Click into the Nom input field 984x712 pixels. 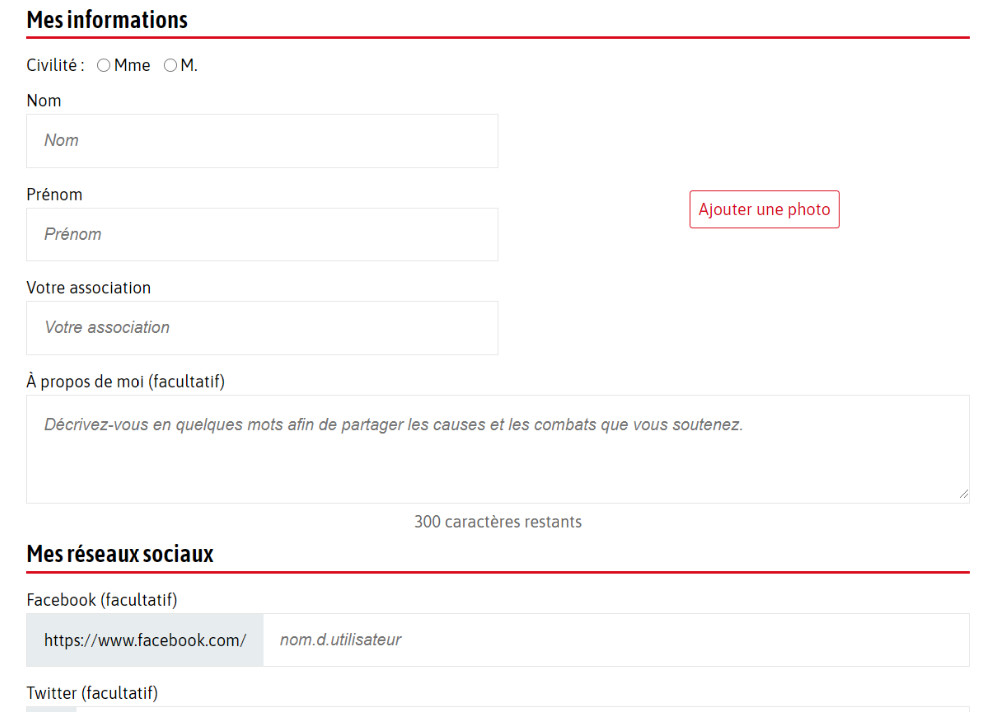(262, 141)
